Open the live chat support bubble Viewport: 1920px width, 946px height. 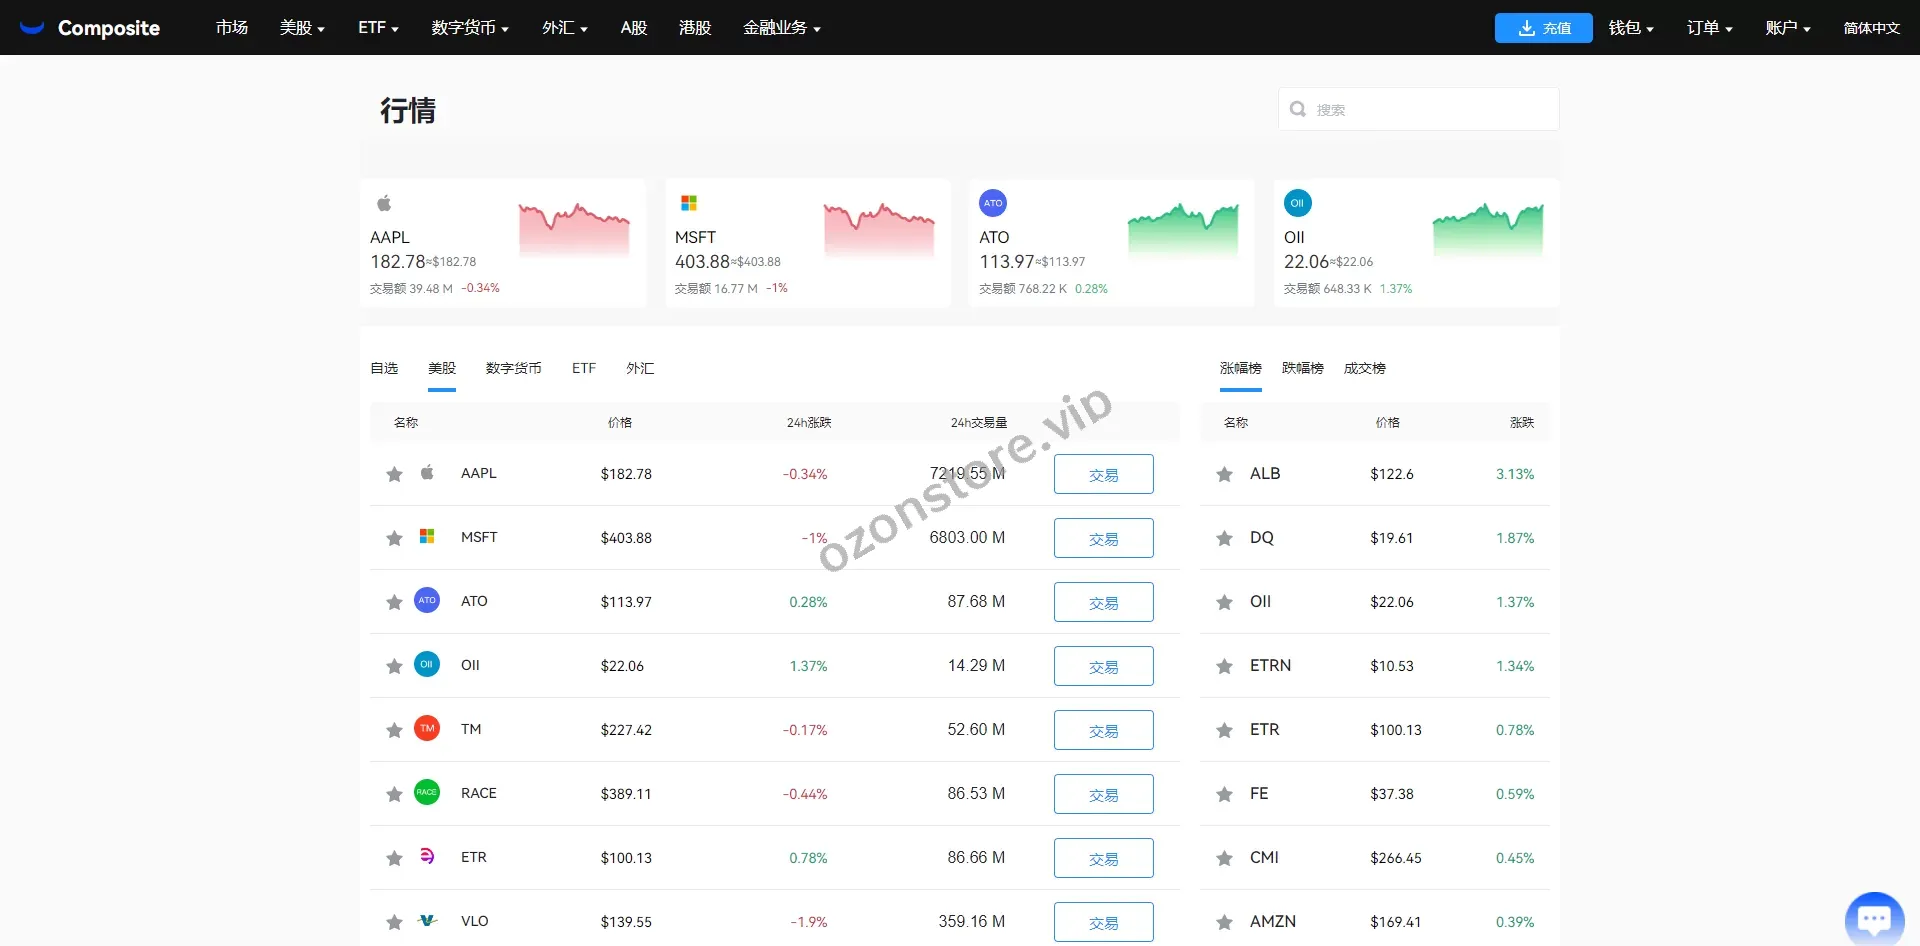pos(1873,918)
